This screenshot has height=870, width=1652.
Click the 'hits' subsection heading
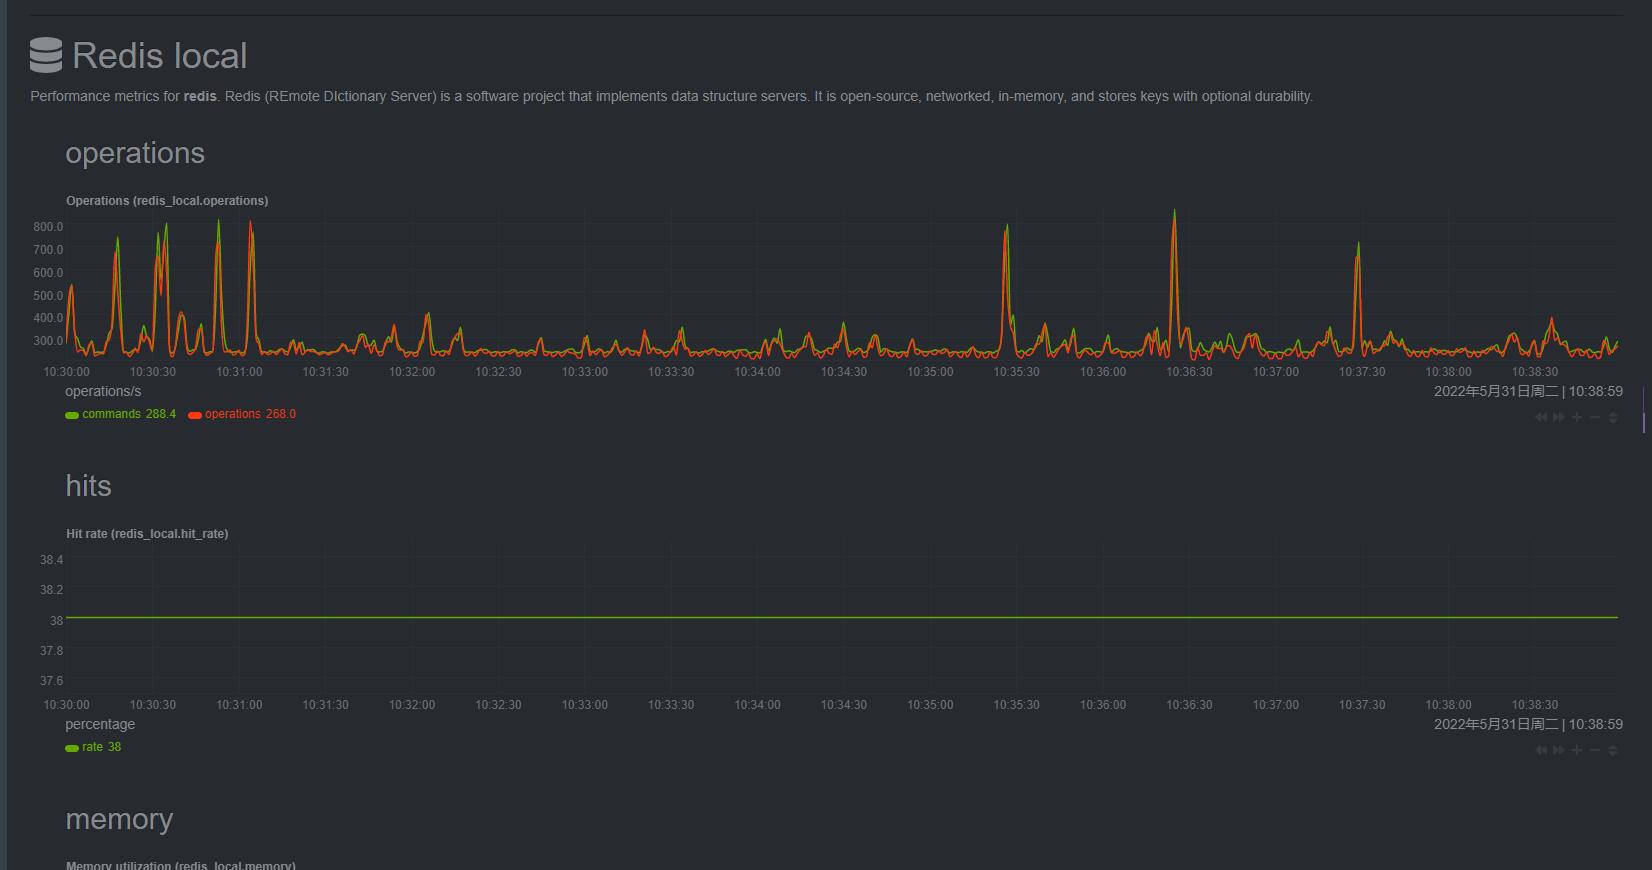(88, 486)
